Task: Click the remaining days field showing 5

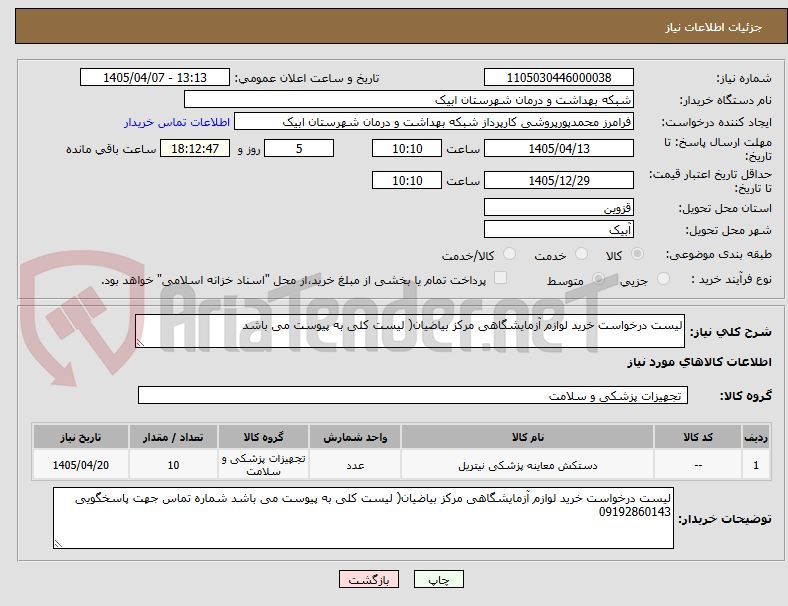Action: point(299,149)
